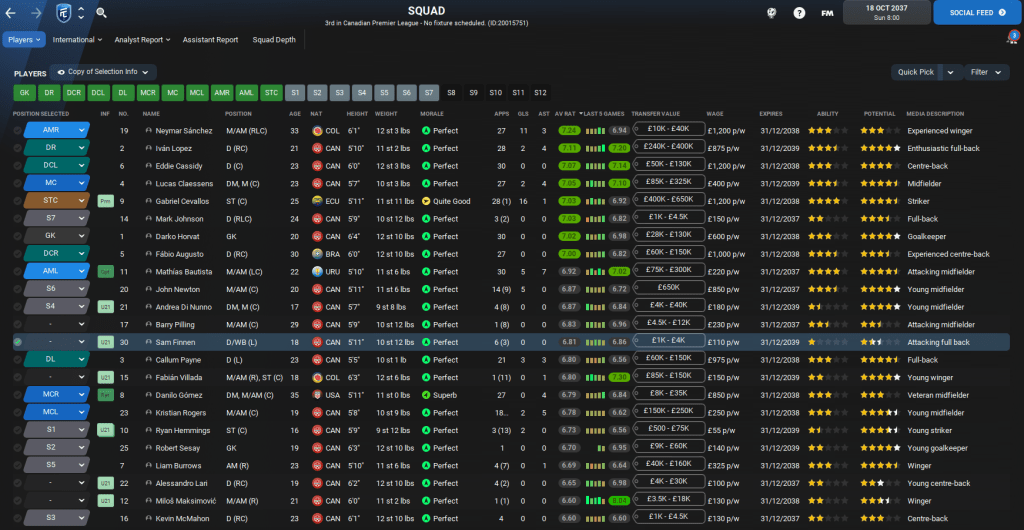Deselect the checked Sam Finnen row checkbox

pyautogui.click(x=18, y=342)
